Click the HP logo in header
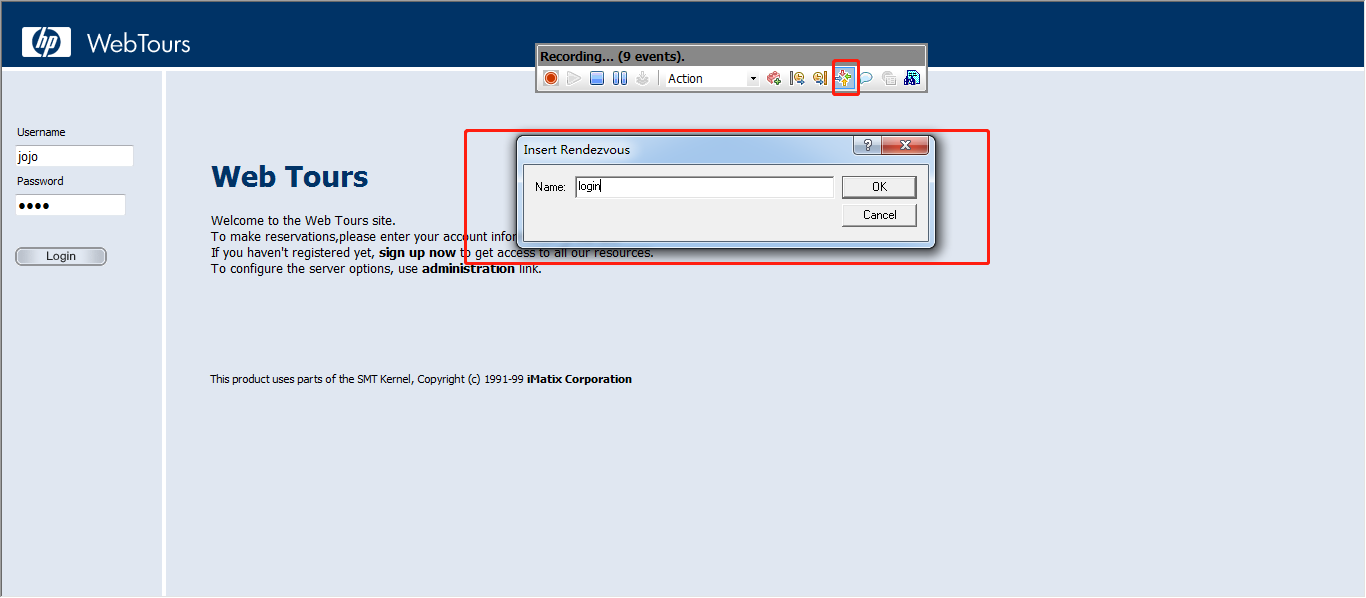The width and height of the screenshot is (1366, 598). tap(46, 42)
